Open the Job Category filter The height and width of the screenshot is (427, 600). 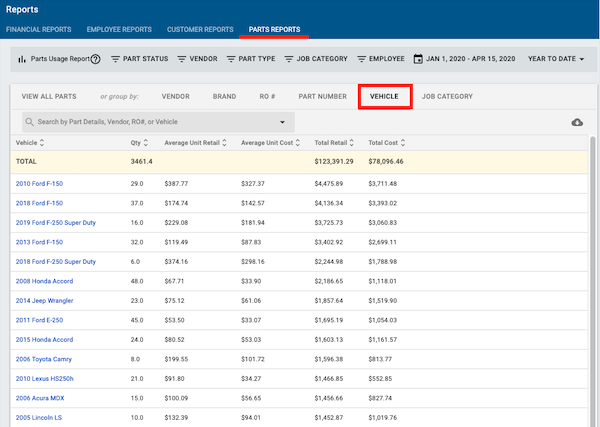pyautogui.click(x=316, y=59)
